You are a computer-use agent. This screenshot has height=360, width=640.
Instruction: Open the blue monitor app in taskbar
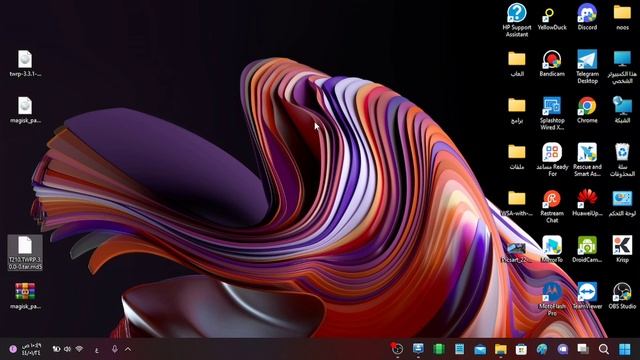click(x=418, y=349)
